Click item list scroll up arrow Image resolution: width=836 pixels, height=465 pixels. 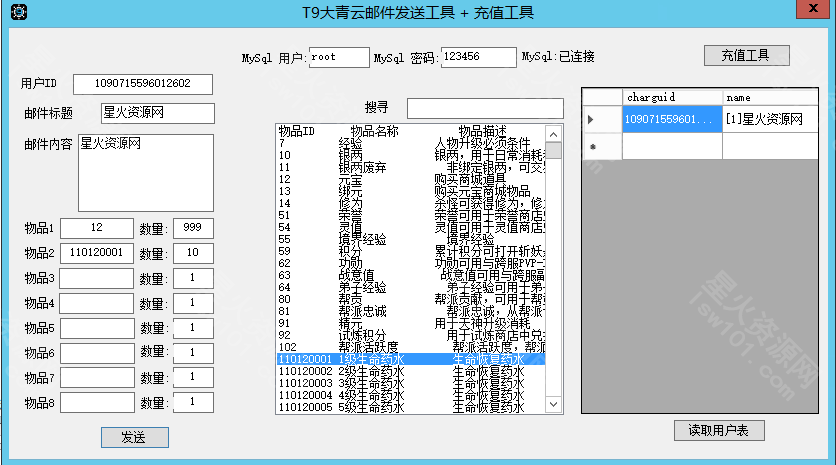[x=553, y=134]
